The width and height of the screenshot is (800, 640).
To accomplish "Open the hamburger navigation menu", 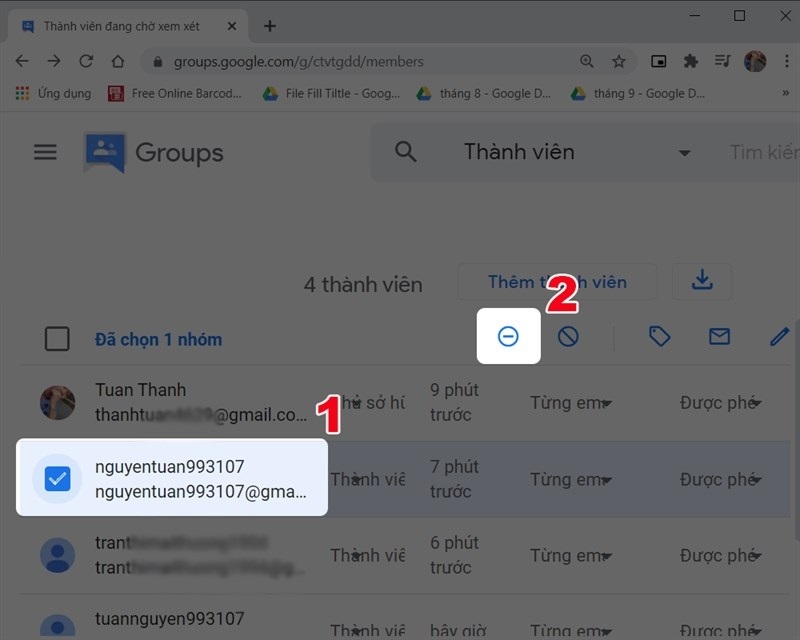I will pyautogui.click(x=45, y=152).
